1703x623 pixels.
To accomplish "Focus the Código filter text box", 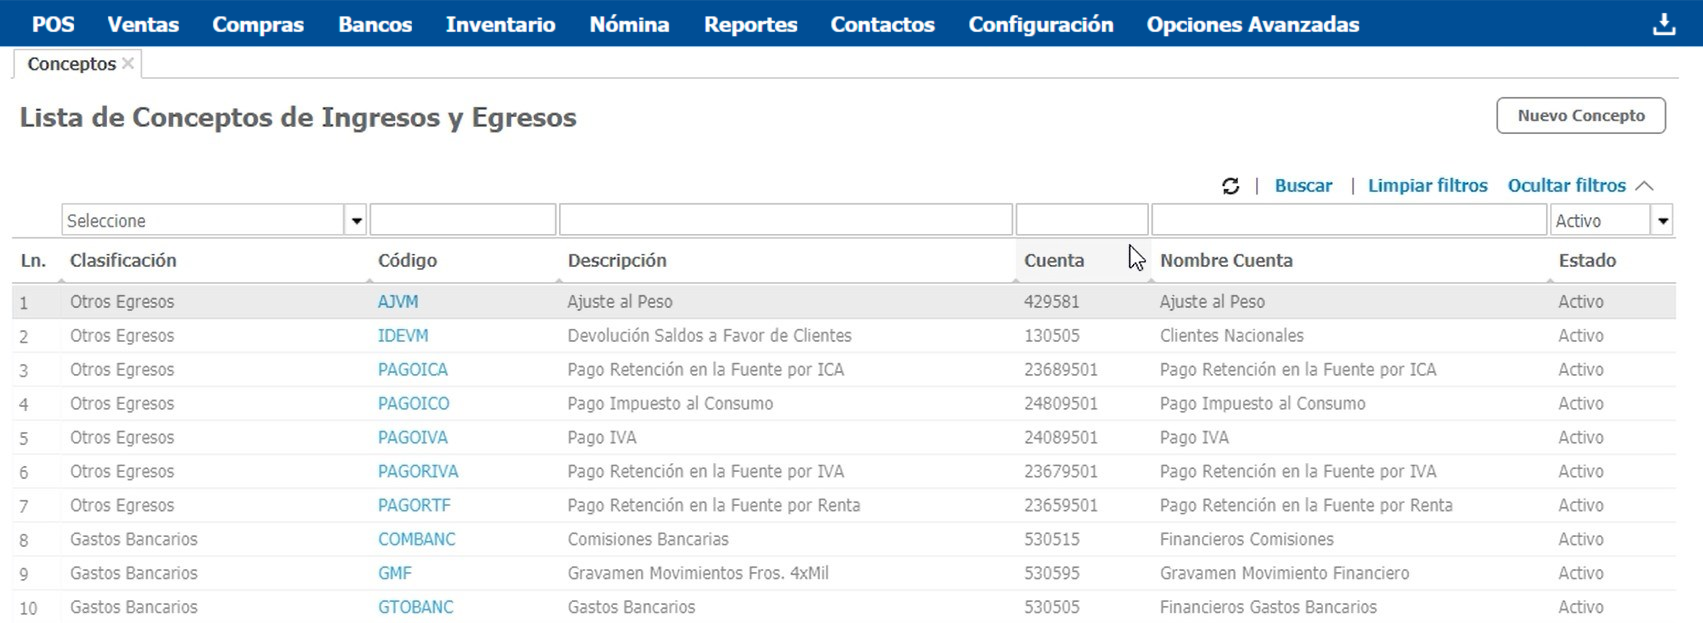I will [462, 220].
